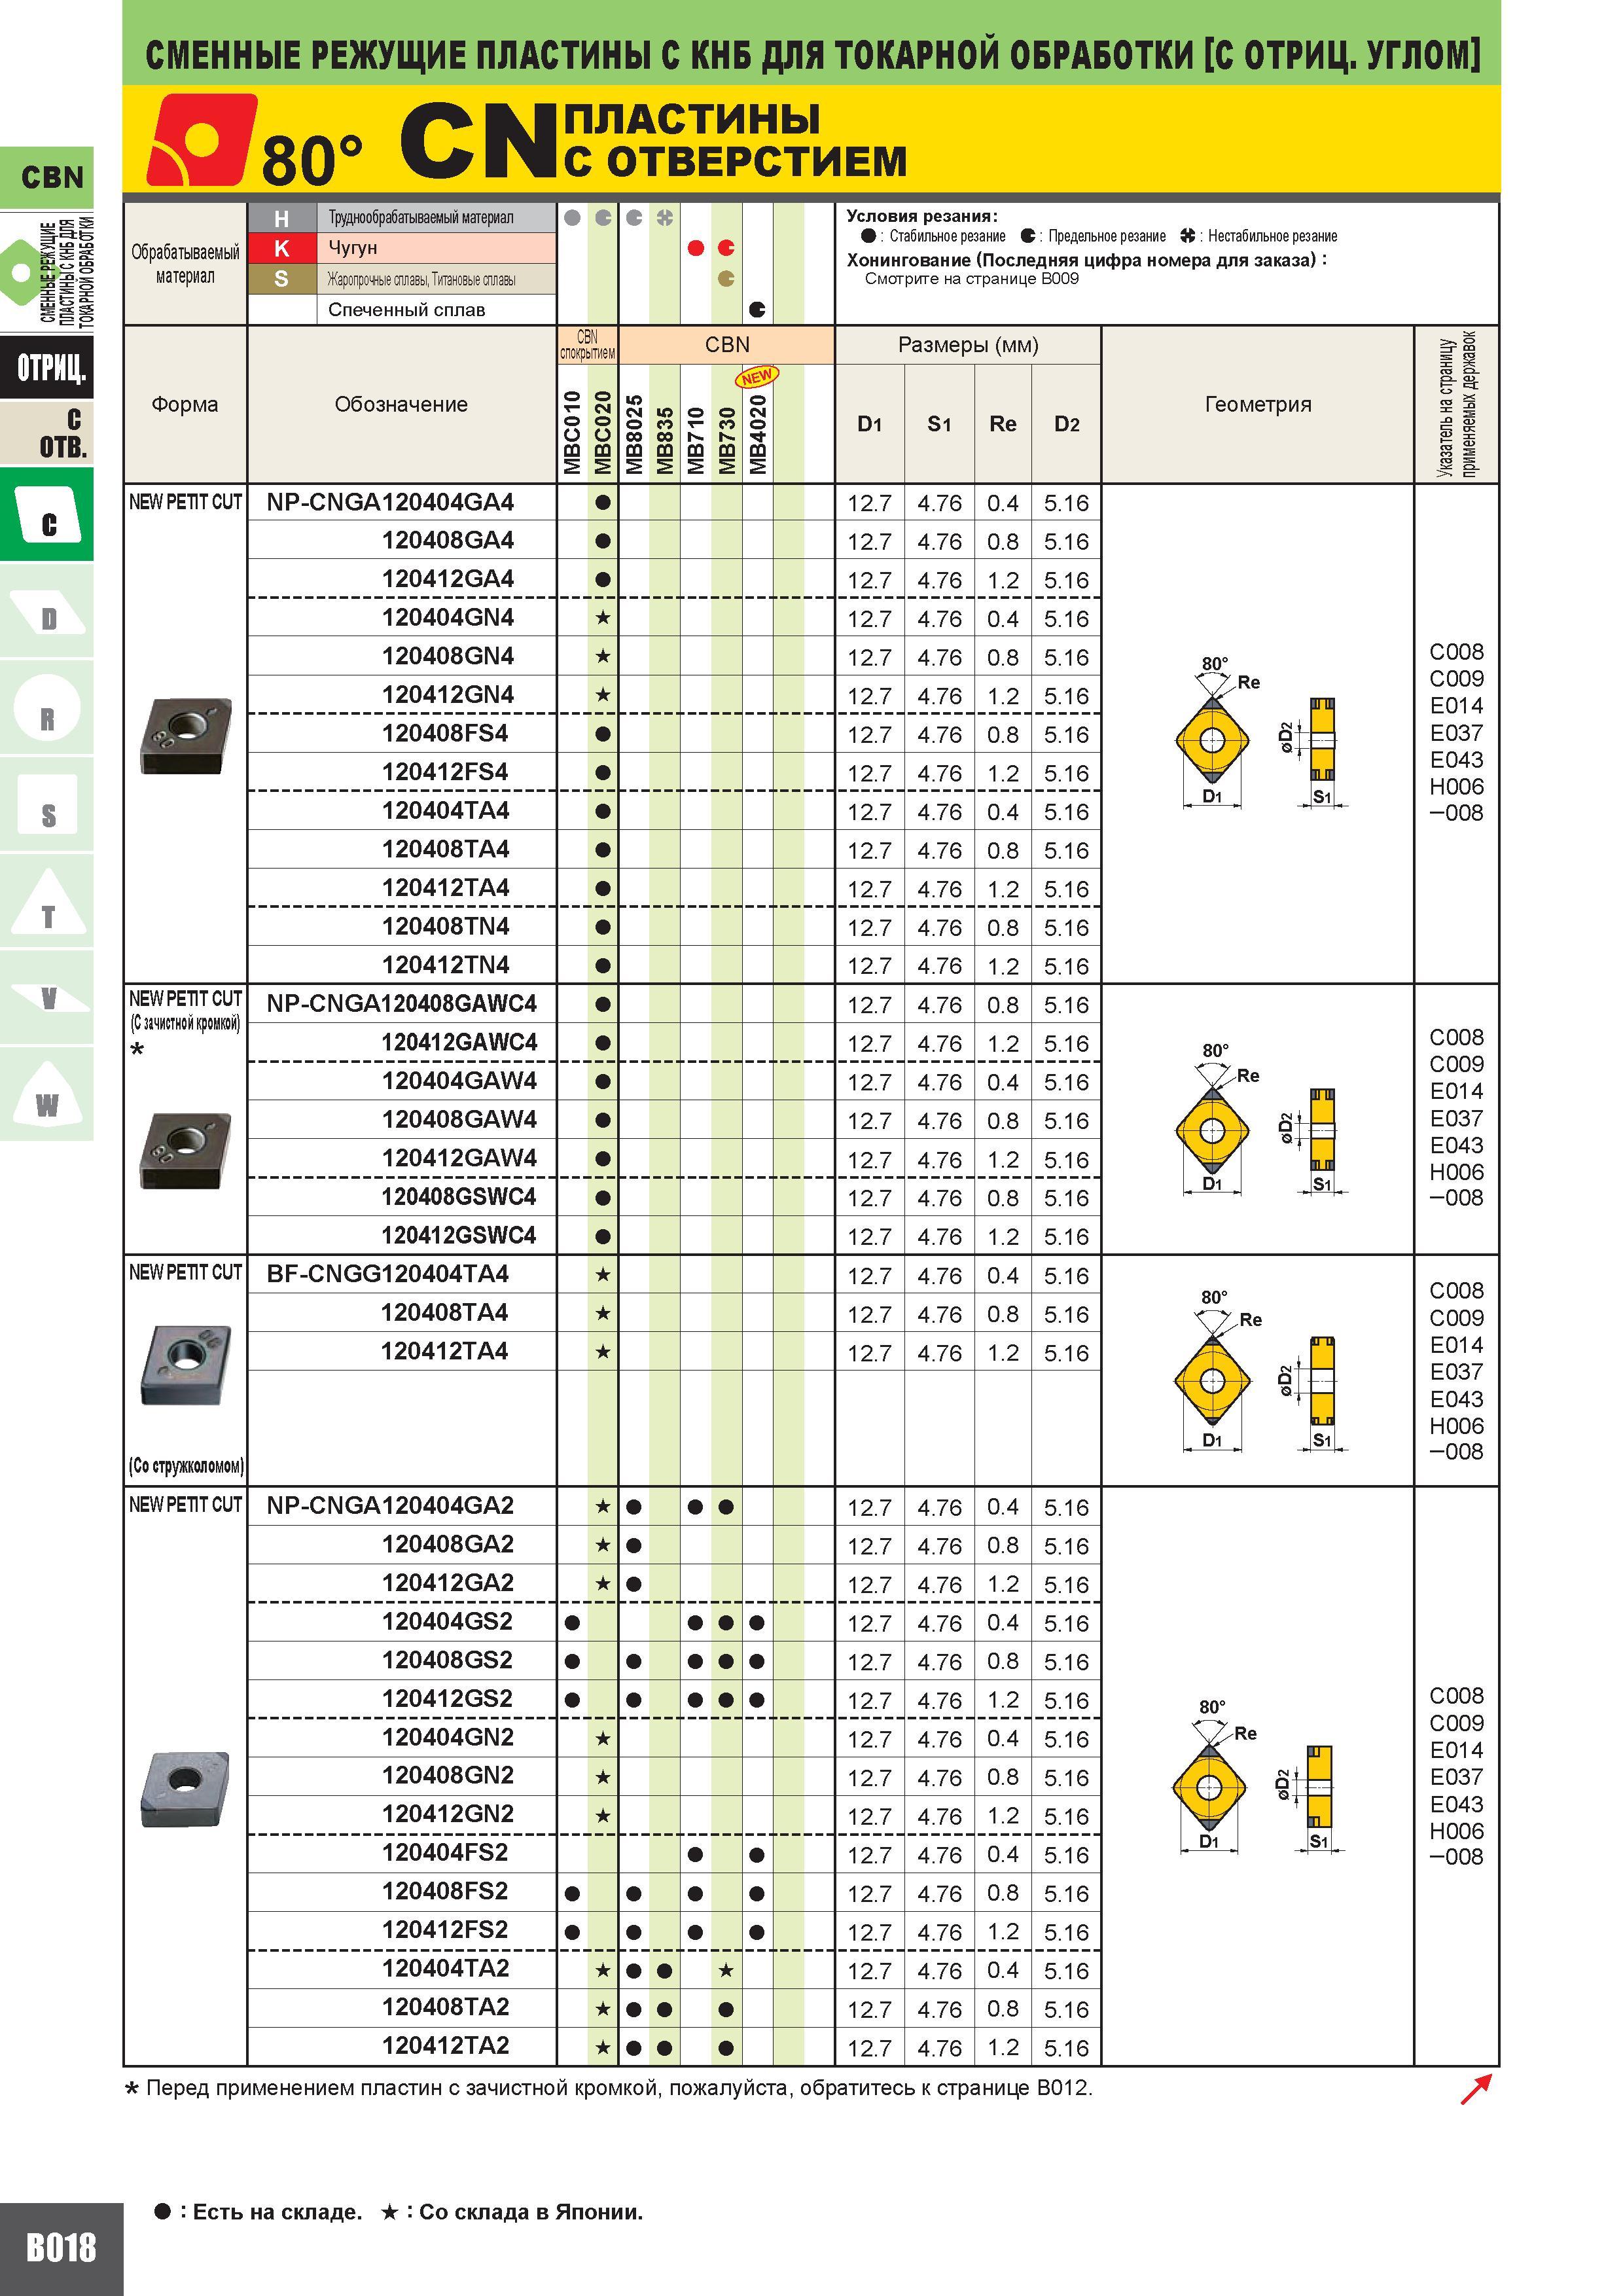Click the MB8025 grade column header
The image size is (1623, 2296).
(634, 435)
